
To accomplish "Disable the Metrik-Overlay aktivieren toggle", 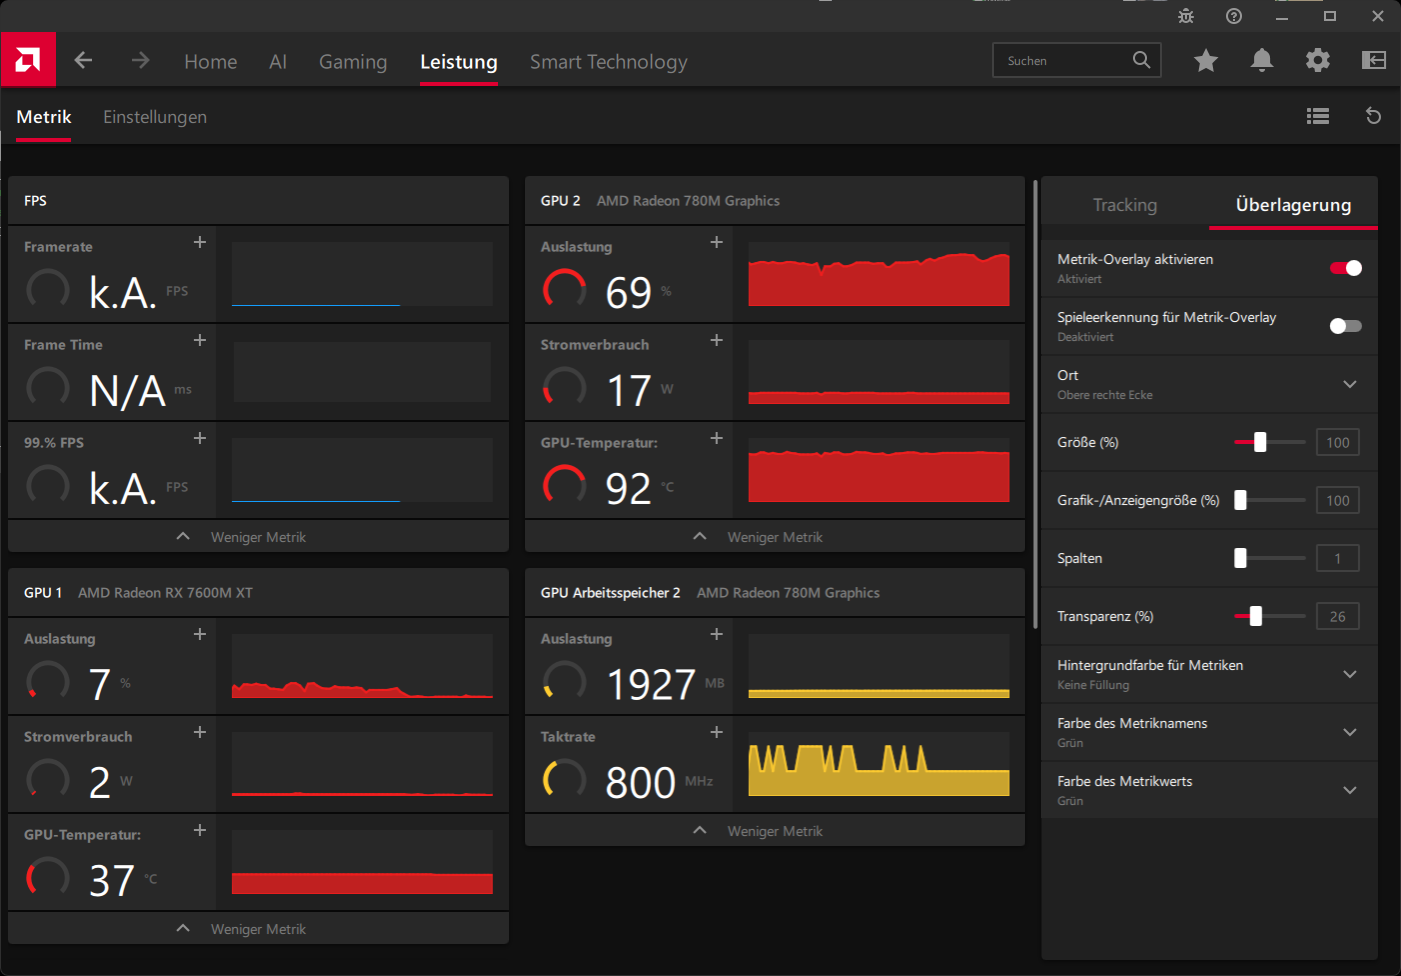I will pos(1345,268).
